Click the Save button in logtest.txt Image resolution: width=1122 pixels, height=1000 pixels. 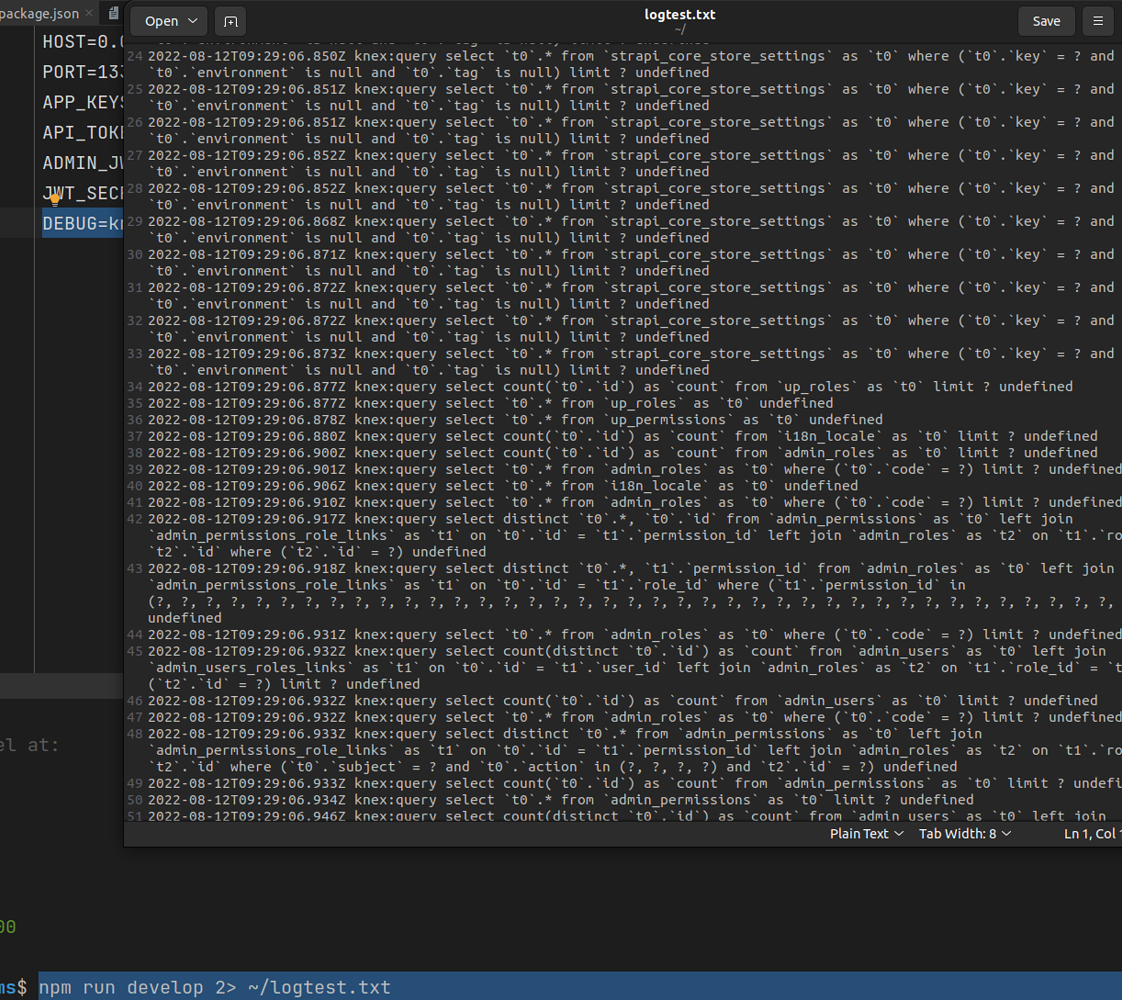pyautogui.click(x=1046, y=20)
